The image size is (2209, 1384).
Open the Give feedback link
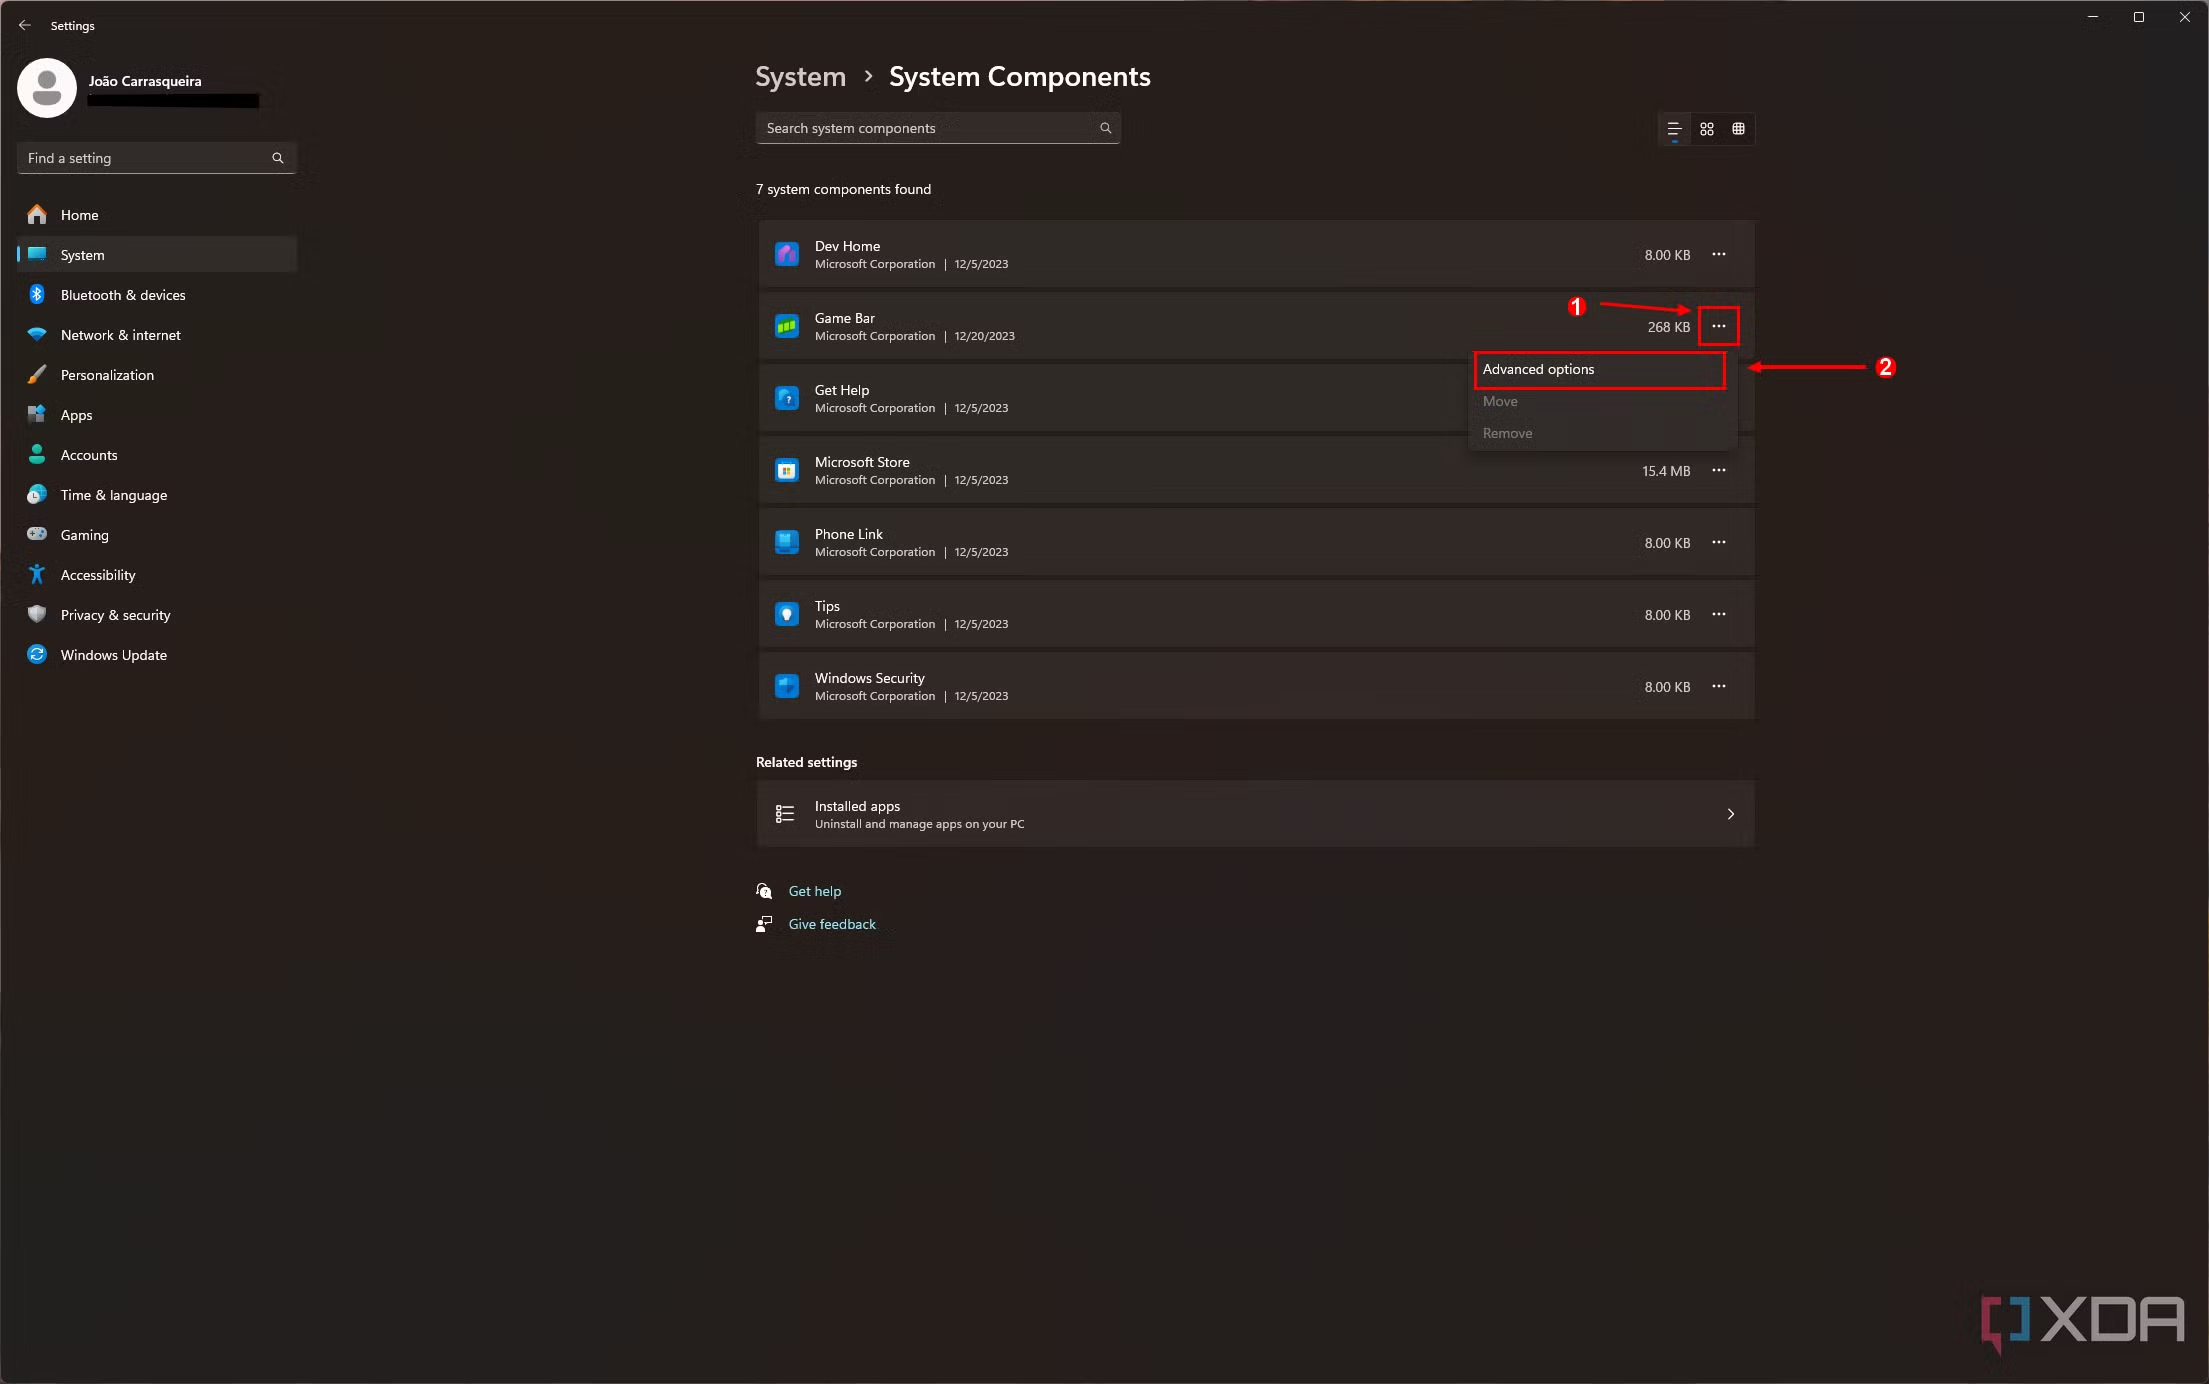click(x=832, y=924)
